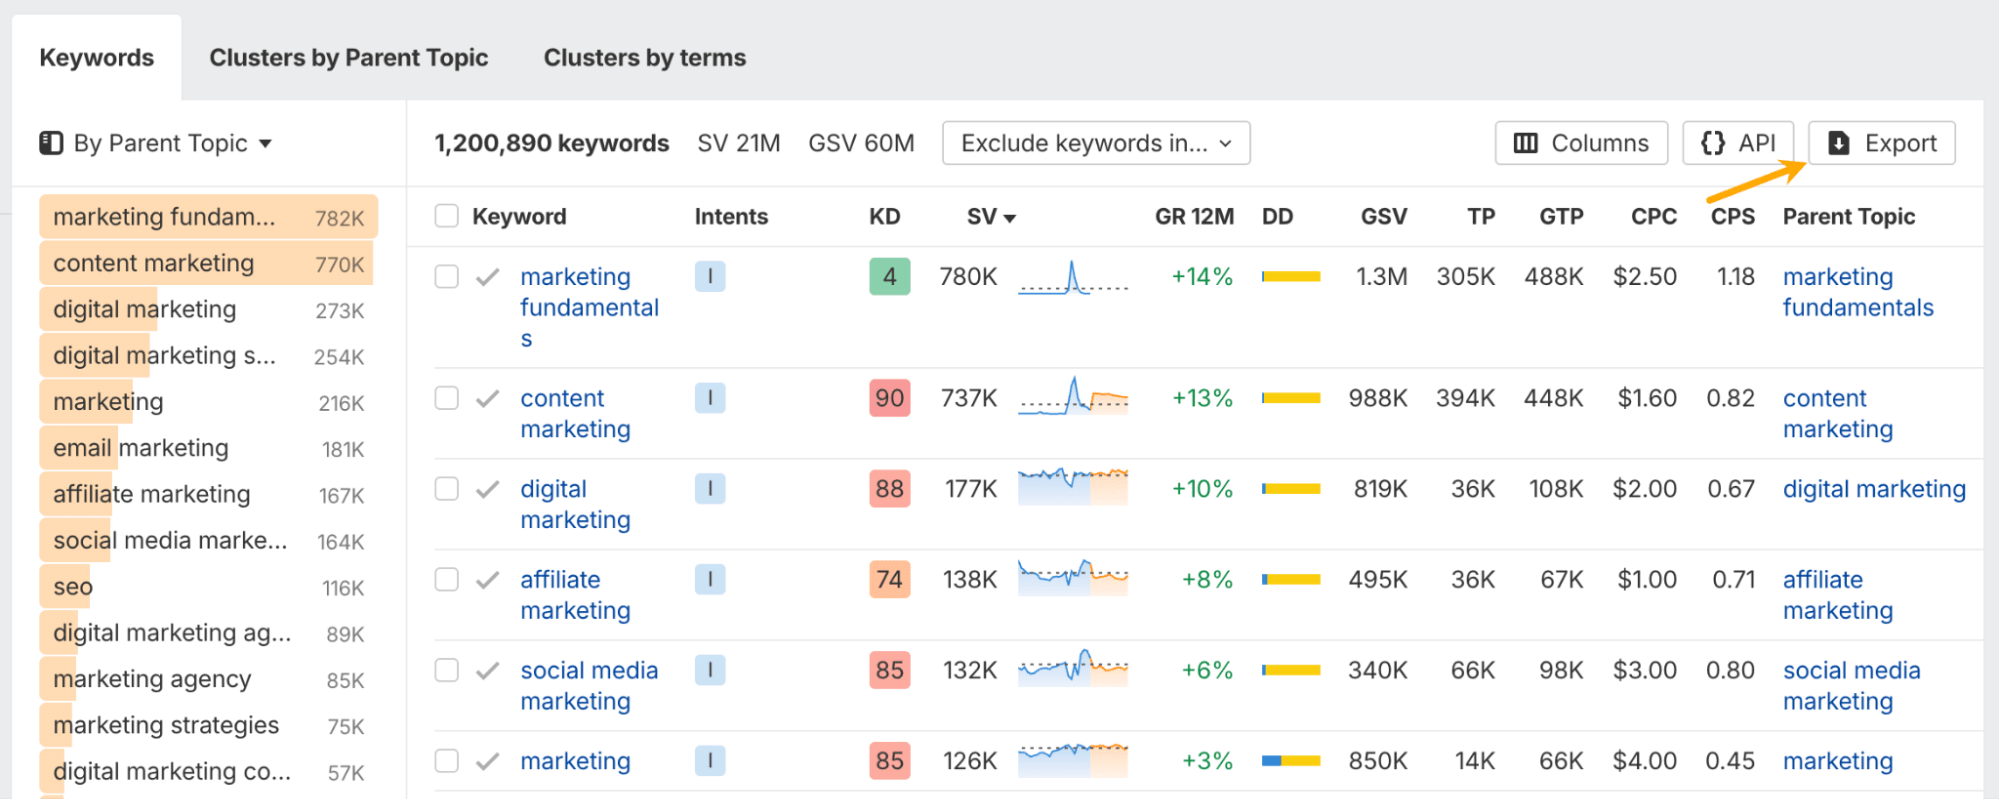Image resolution: width=1999 pixels, height=800 pixels.
Task: Click the checkmark icon beside digital marketing keyword
Action: (x=487, y=489)
